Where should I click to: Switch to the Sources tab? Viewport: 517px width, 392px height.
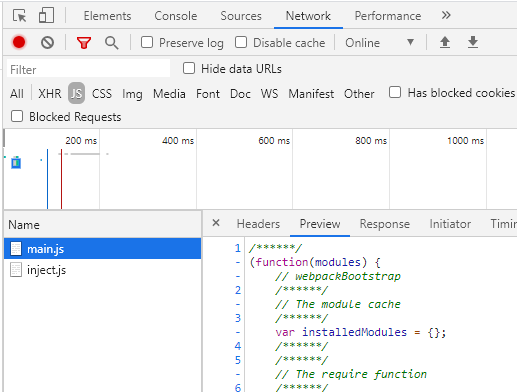[x=241, y=16]
